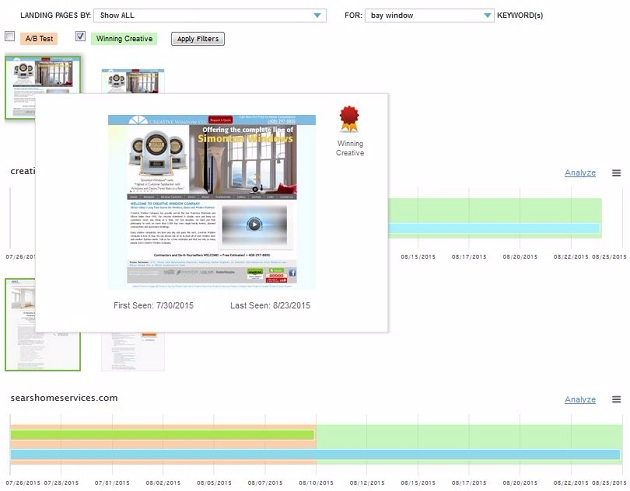Image resolution: width=630 pixels, height=491 pixels.
Task: Click the searshomeservices.com heading
Action: coord(64,398)
